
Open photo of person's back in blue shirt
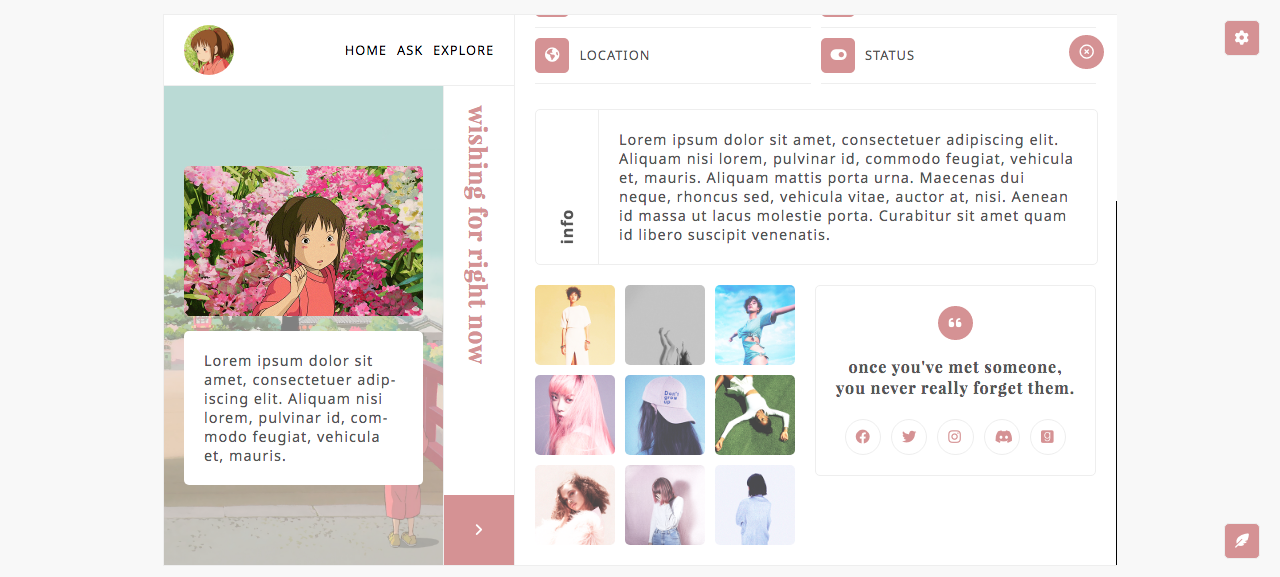(x=755, y=505)
